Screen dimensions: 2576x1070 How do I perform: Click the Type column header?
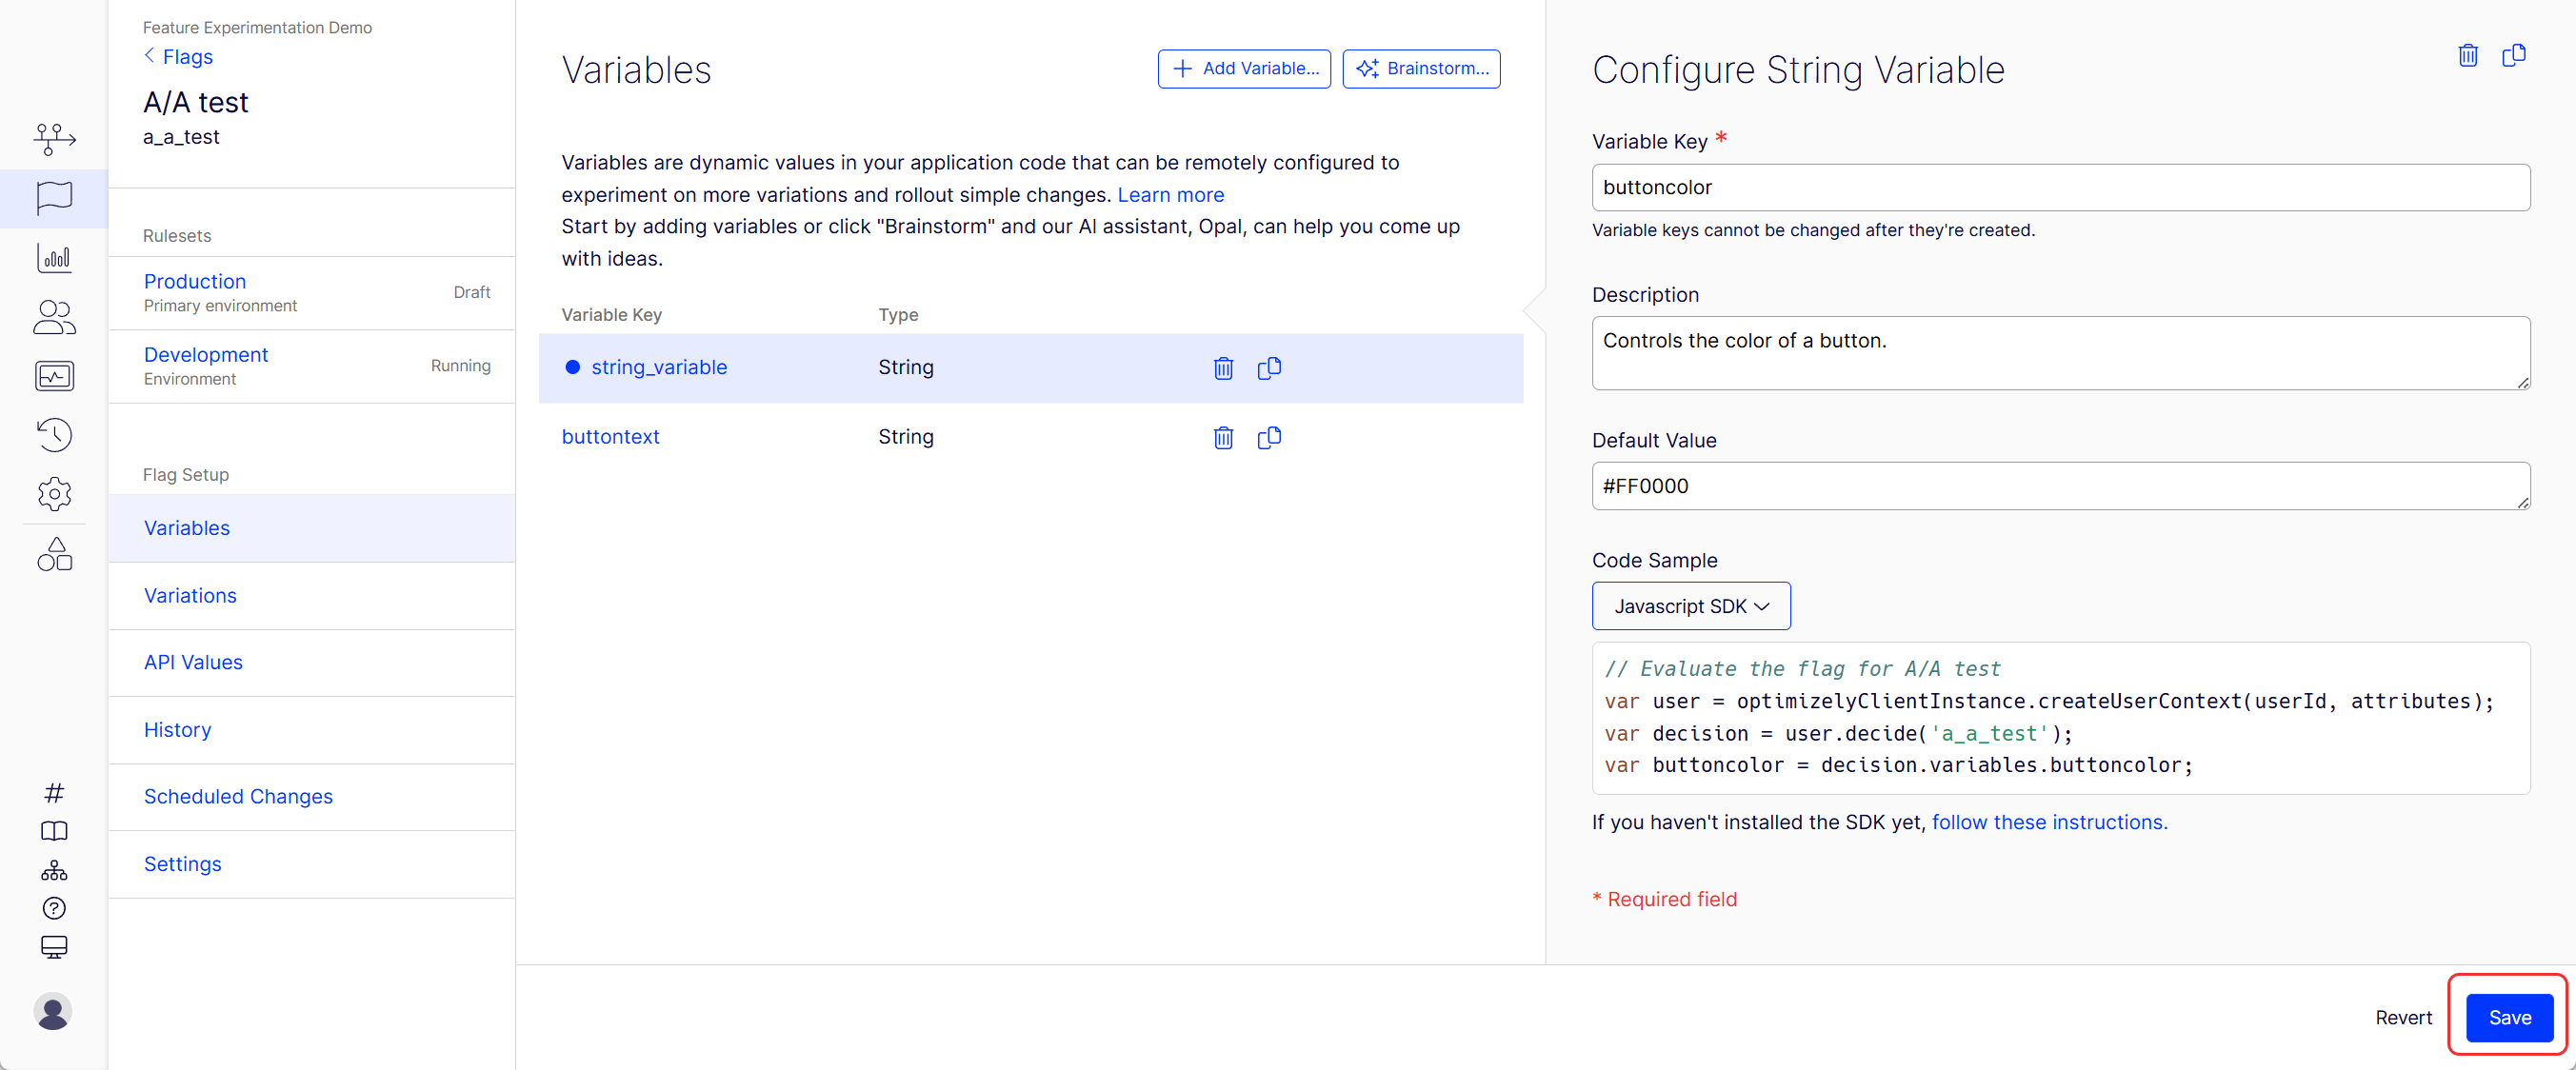pyautogui.click(x=898, y=315)
